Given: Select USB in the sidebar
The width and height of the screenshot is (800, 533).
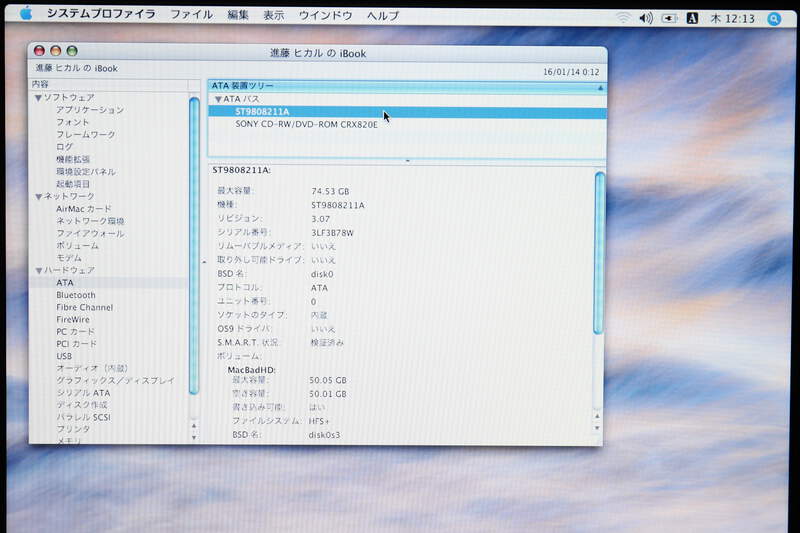Looking at the screenshot, I should pyautogui.click(x=64, y=356).
